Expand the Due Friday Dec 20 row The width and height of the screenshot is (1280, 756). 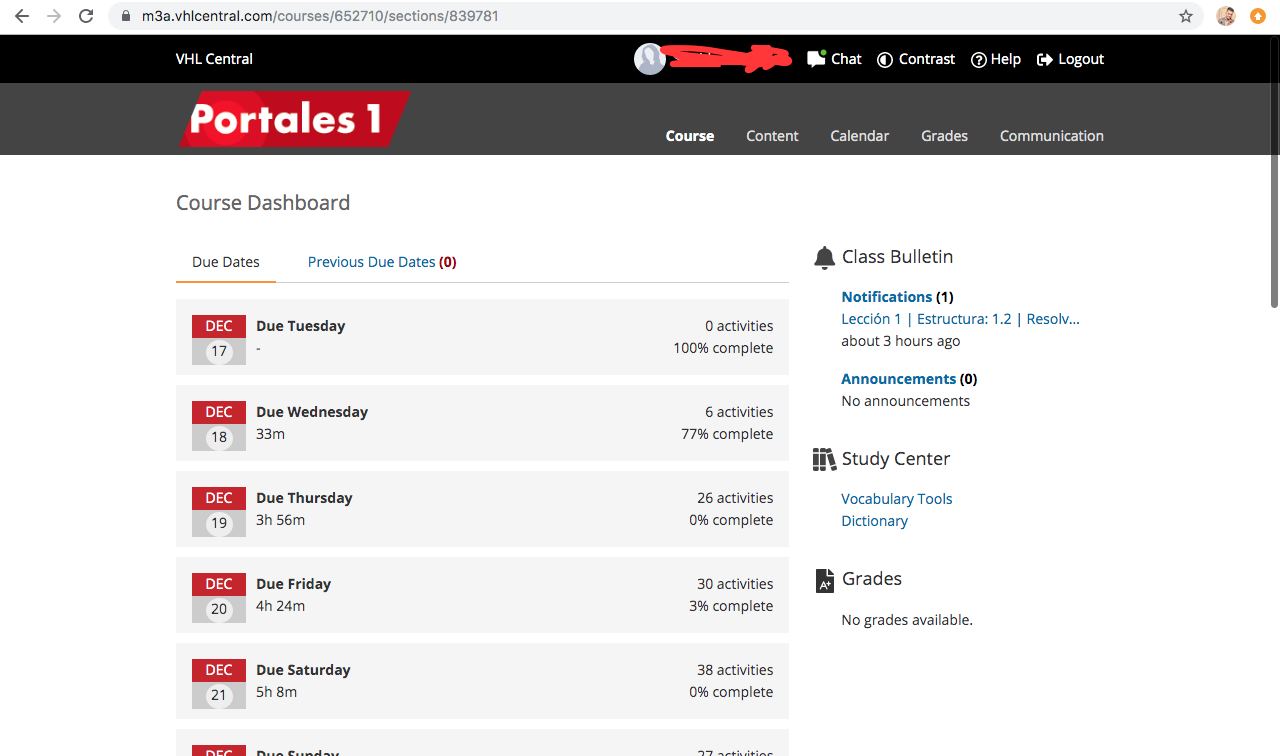click(x=482, y=595)
